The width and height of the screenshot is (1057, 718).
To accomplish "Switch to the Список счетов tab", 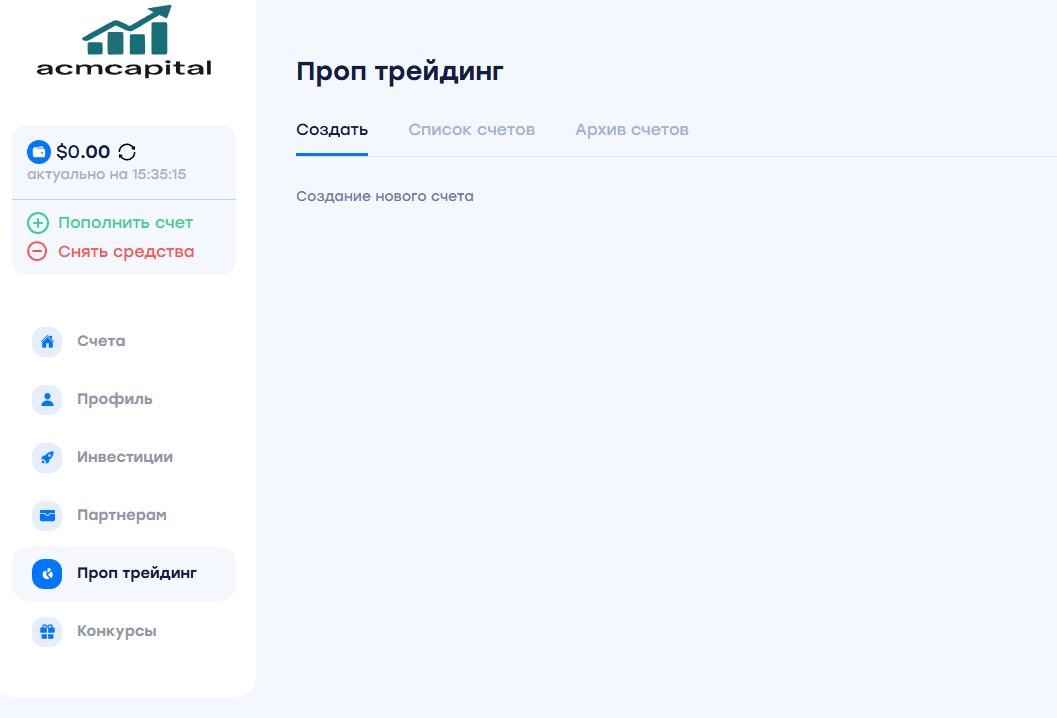I will pos(471,129).
